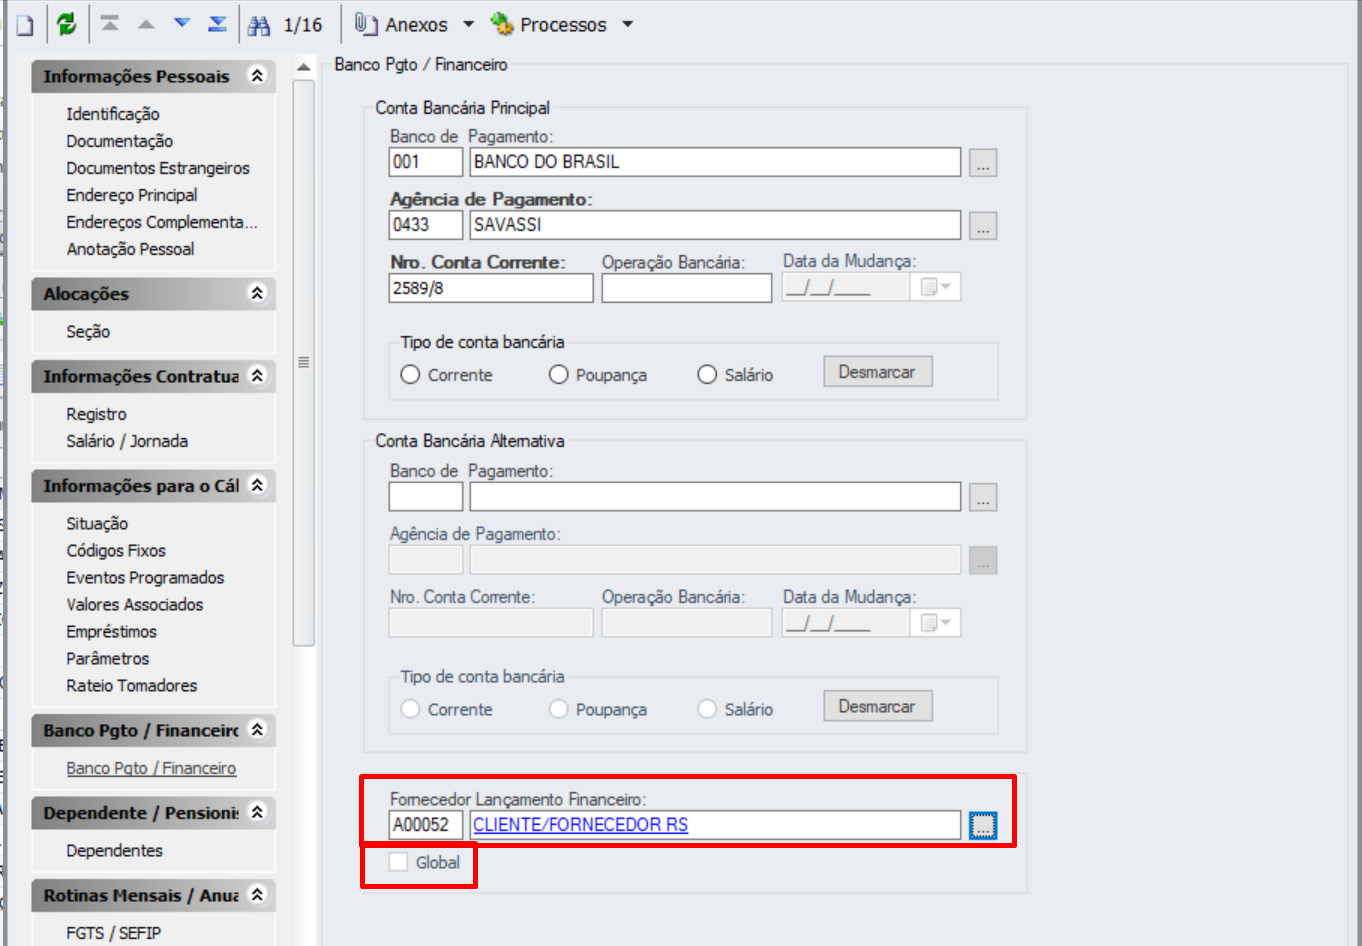Click alternative Banco de Pagamento code field

coord(425,497)
